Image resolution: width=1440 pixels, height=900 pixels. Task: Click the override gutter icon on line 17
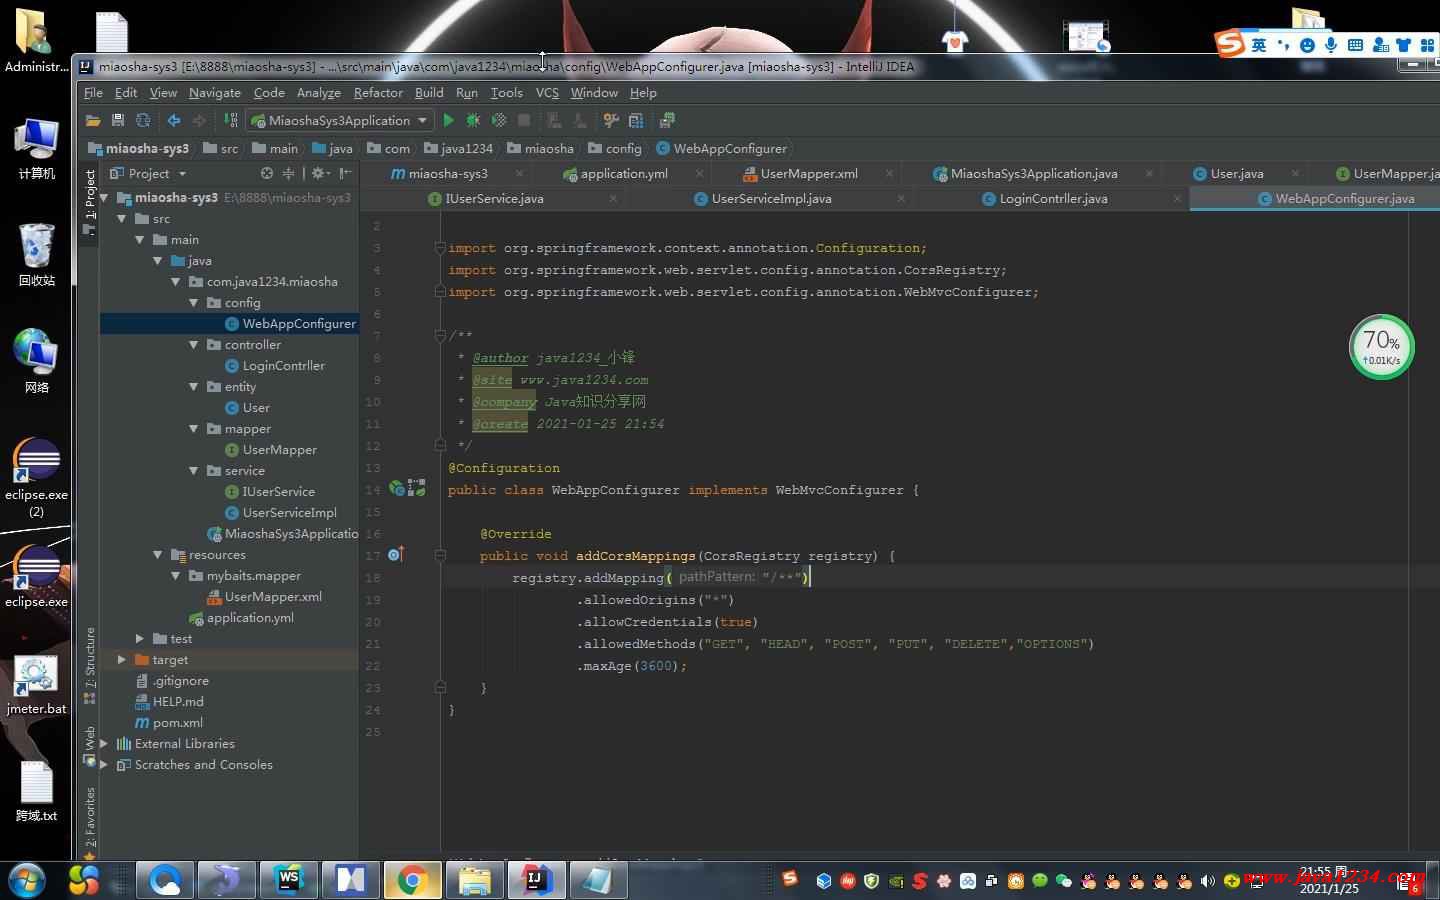point(396,554)
